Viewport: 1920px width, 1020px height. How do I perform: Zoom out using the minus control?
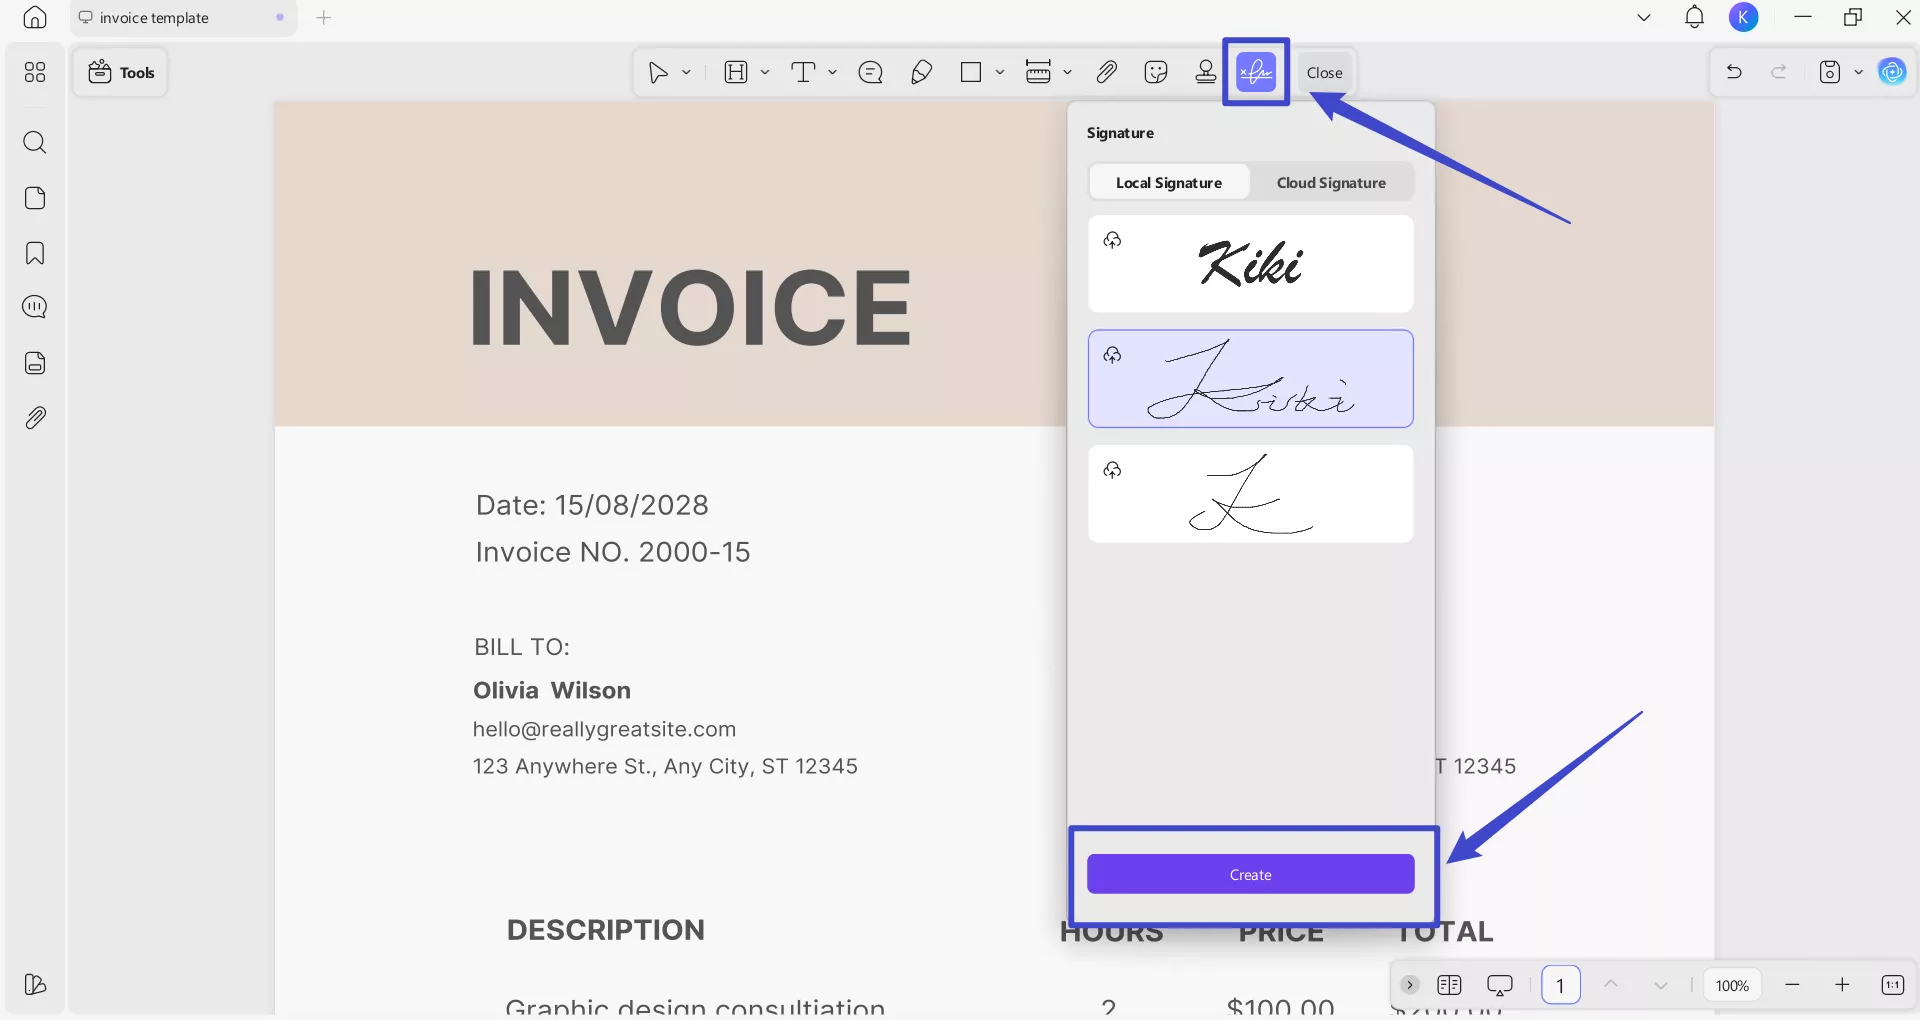[x=1792, y=985]
